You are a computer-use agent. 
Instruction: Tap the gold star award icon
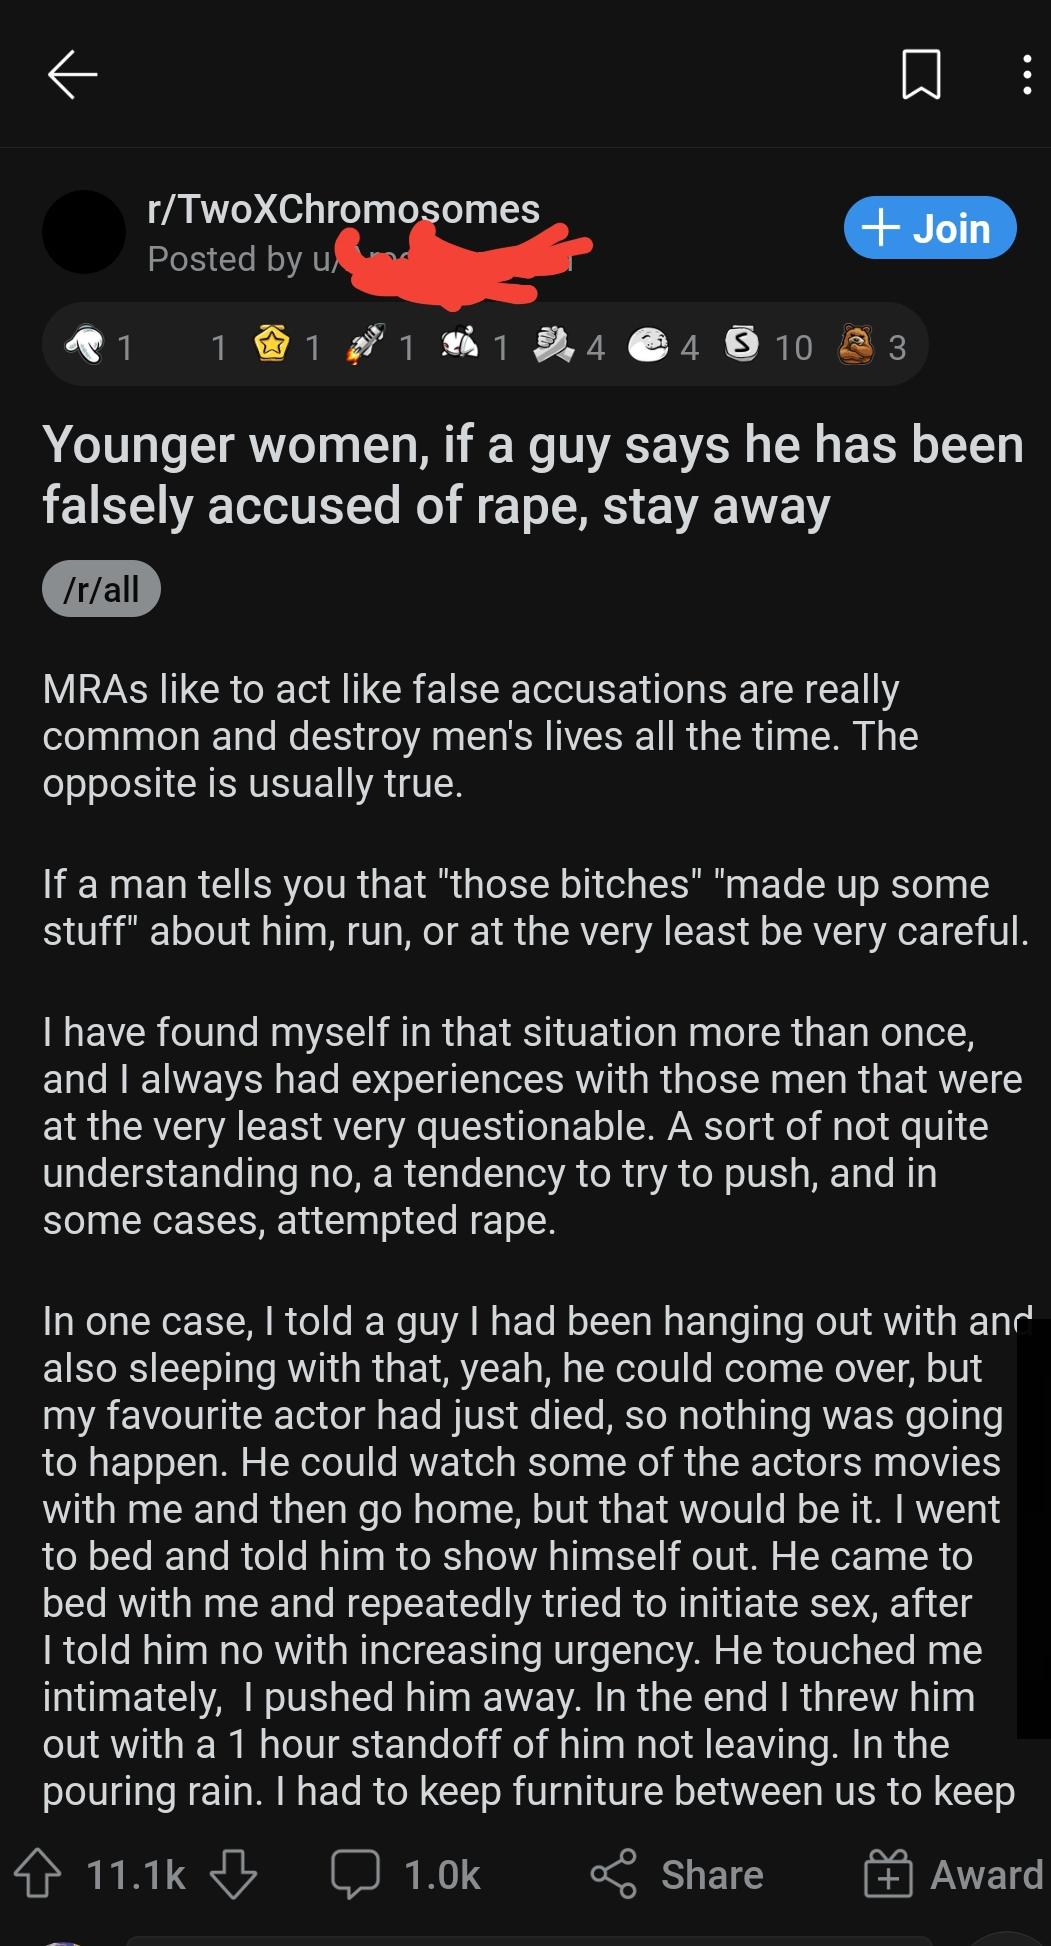(271, 345)
